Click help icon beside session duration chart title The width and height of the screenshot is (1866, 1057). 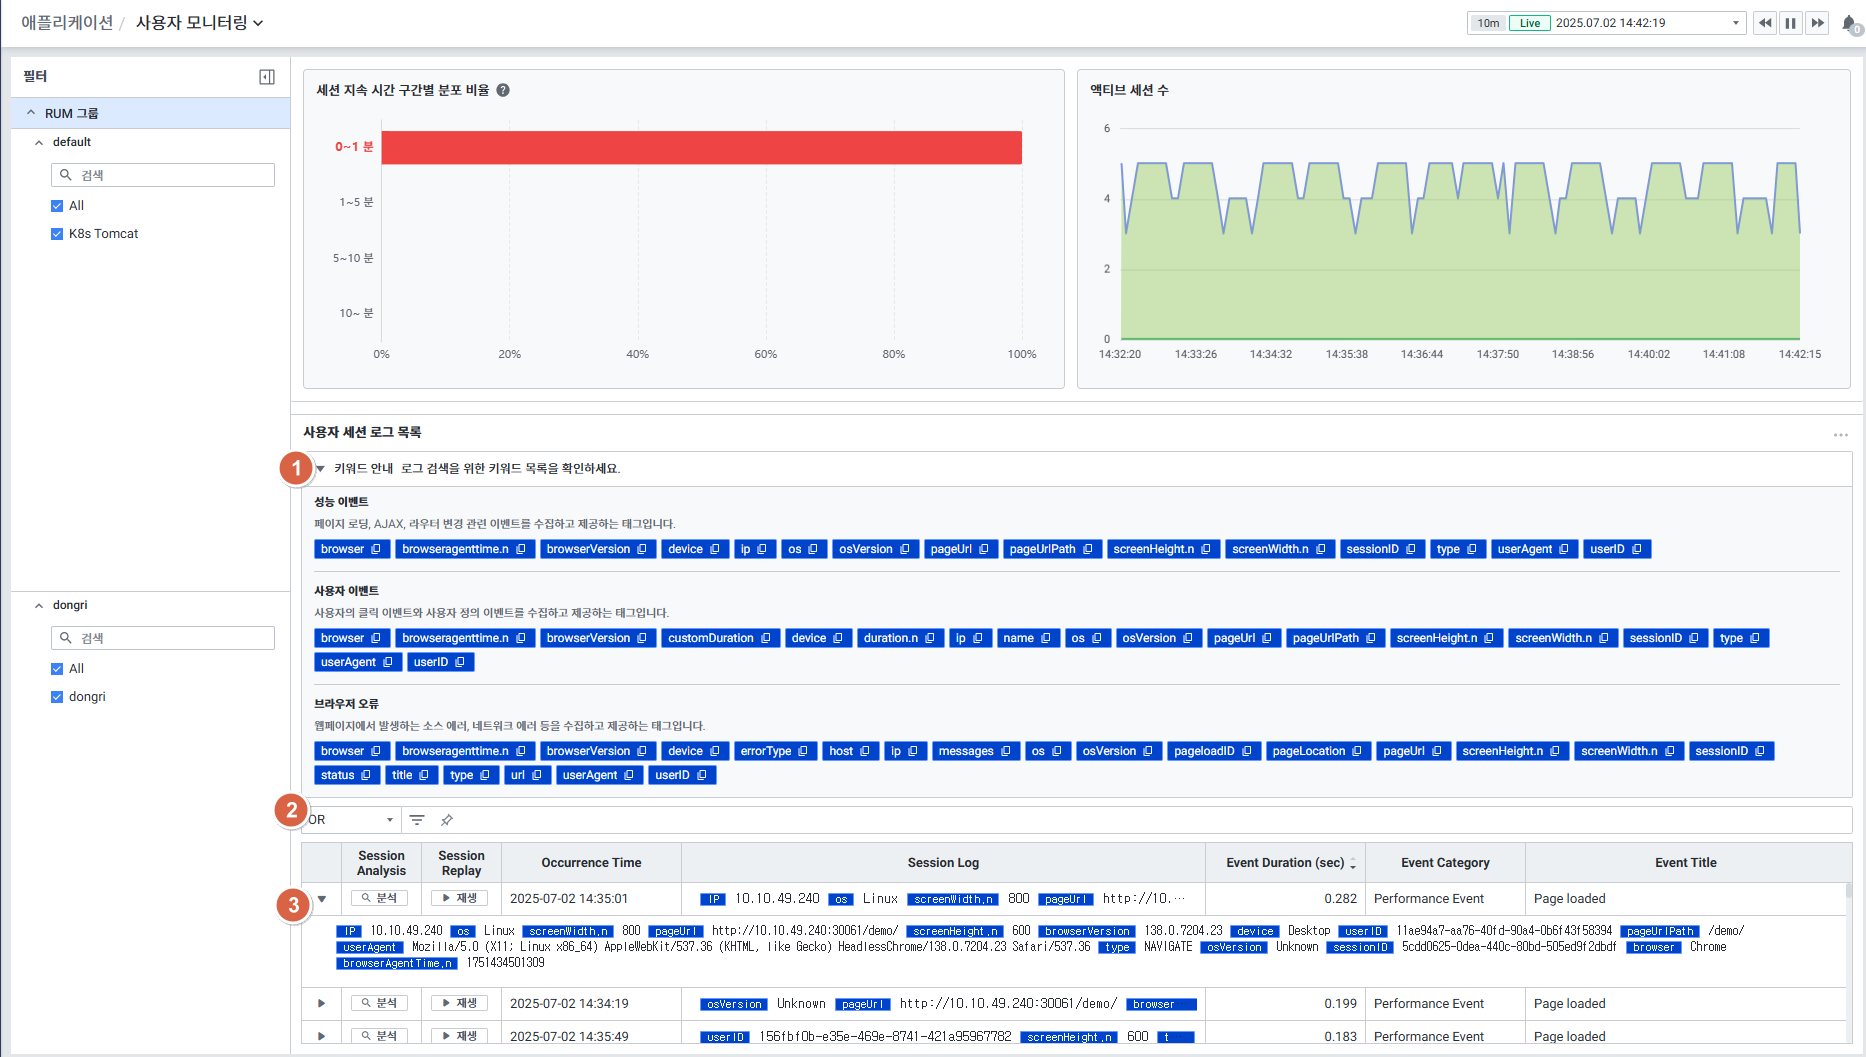coord(503,90)
